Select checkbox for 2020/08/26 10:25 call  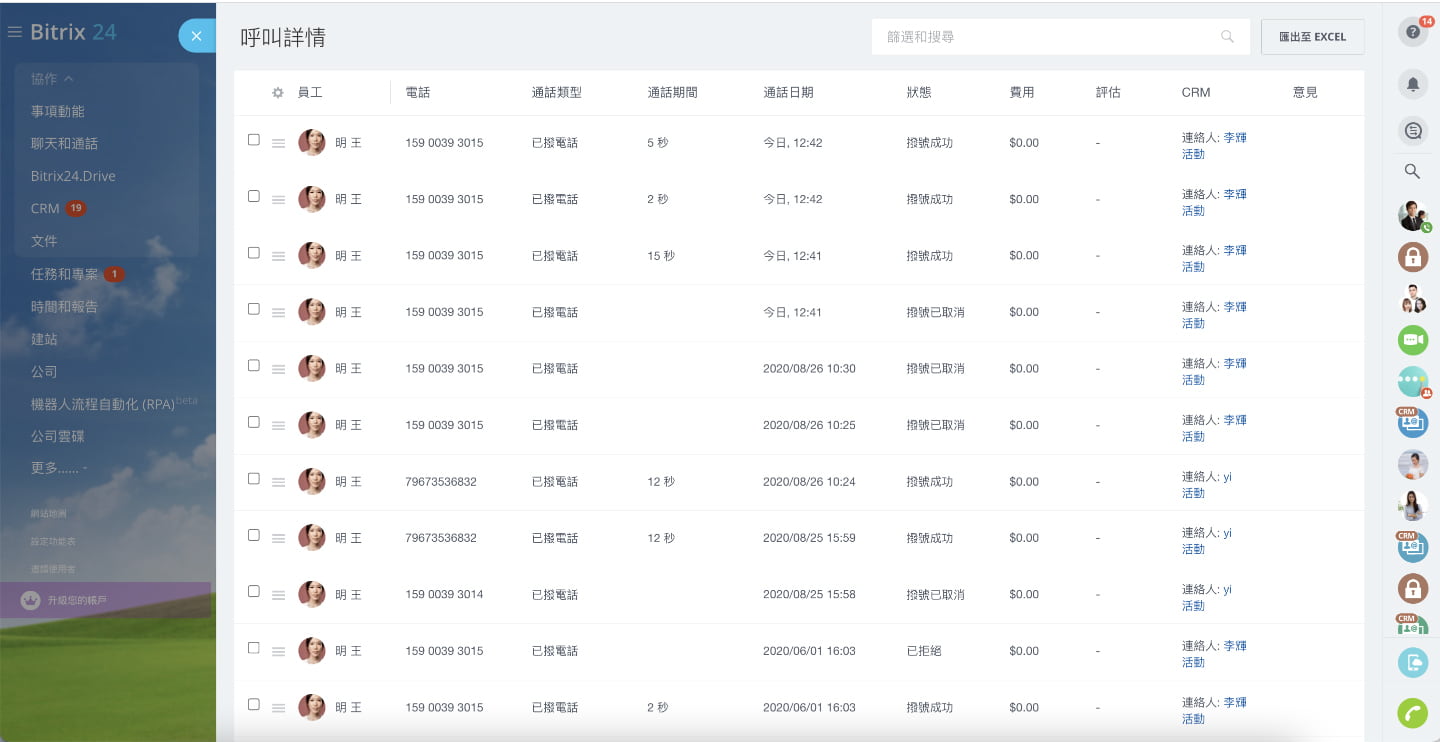(x=254, y=422)
